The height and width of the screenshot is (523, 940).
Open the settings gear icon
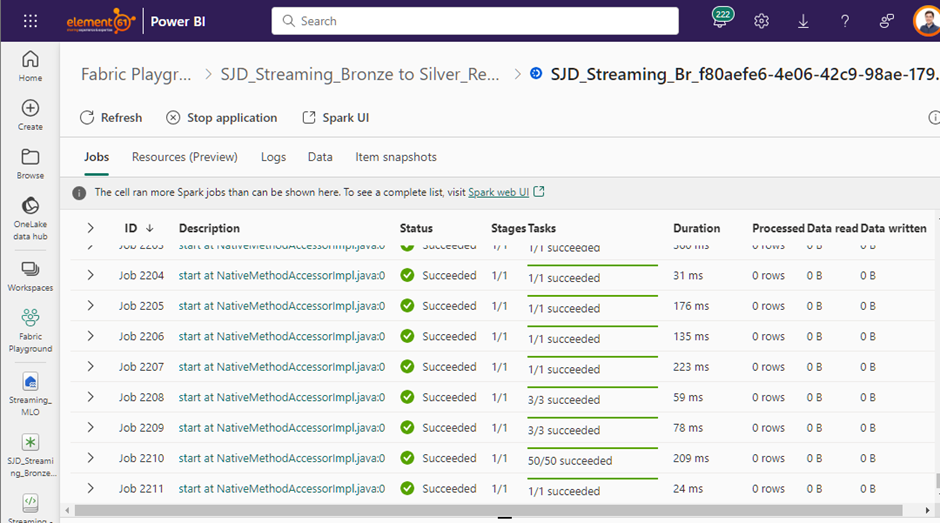761,21
